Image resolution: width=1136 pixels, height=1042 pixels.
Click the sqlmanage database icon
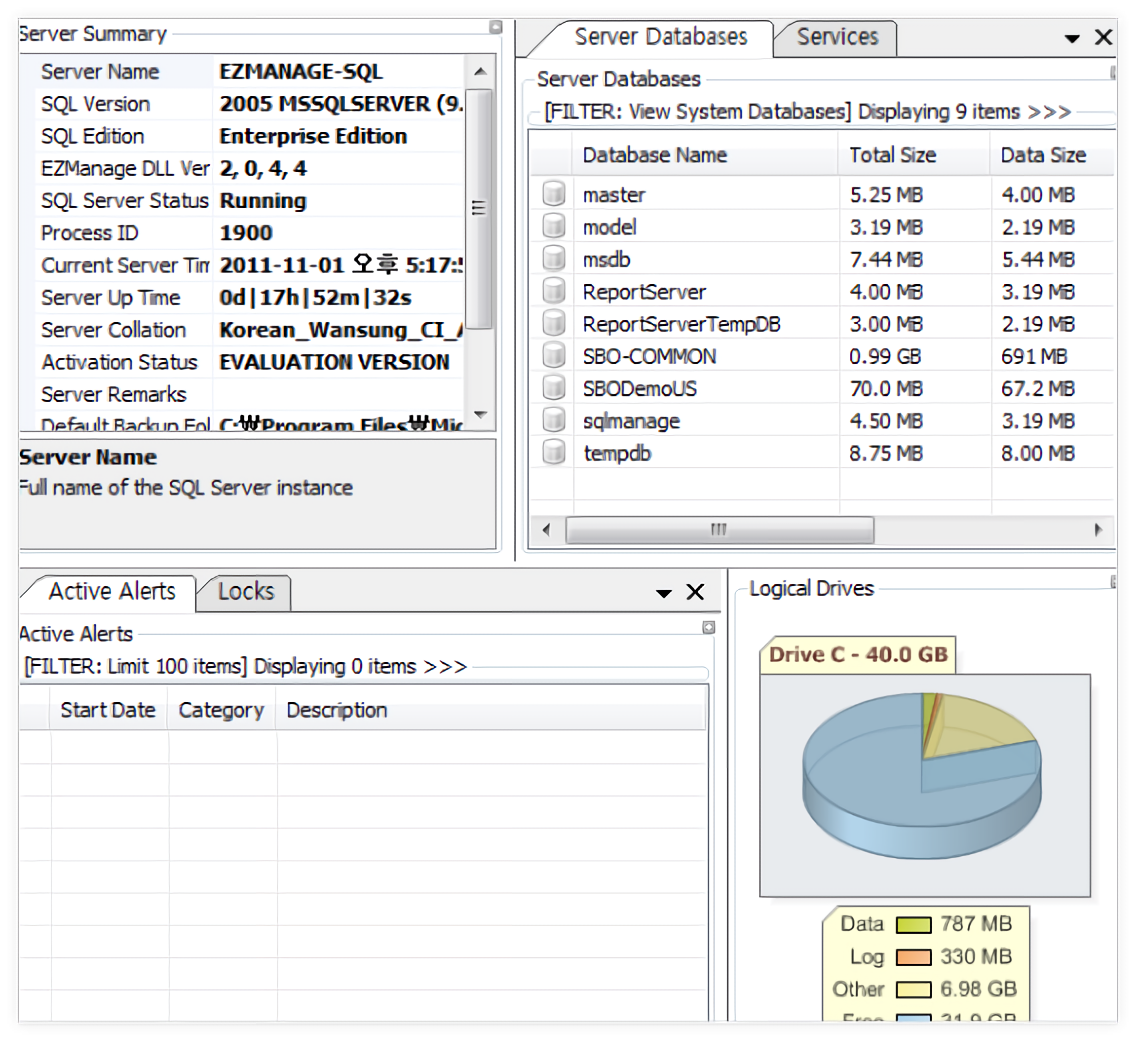pos(553,421)
